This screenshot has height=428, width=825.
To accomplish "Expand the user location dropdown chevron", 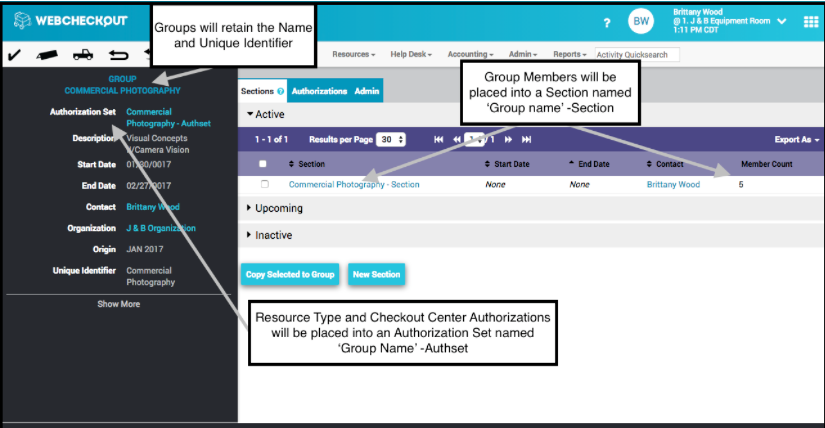I will pyautogui.click(x=782, y=22).
